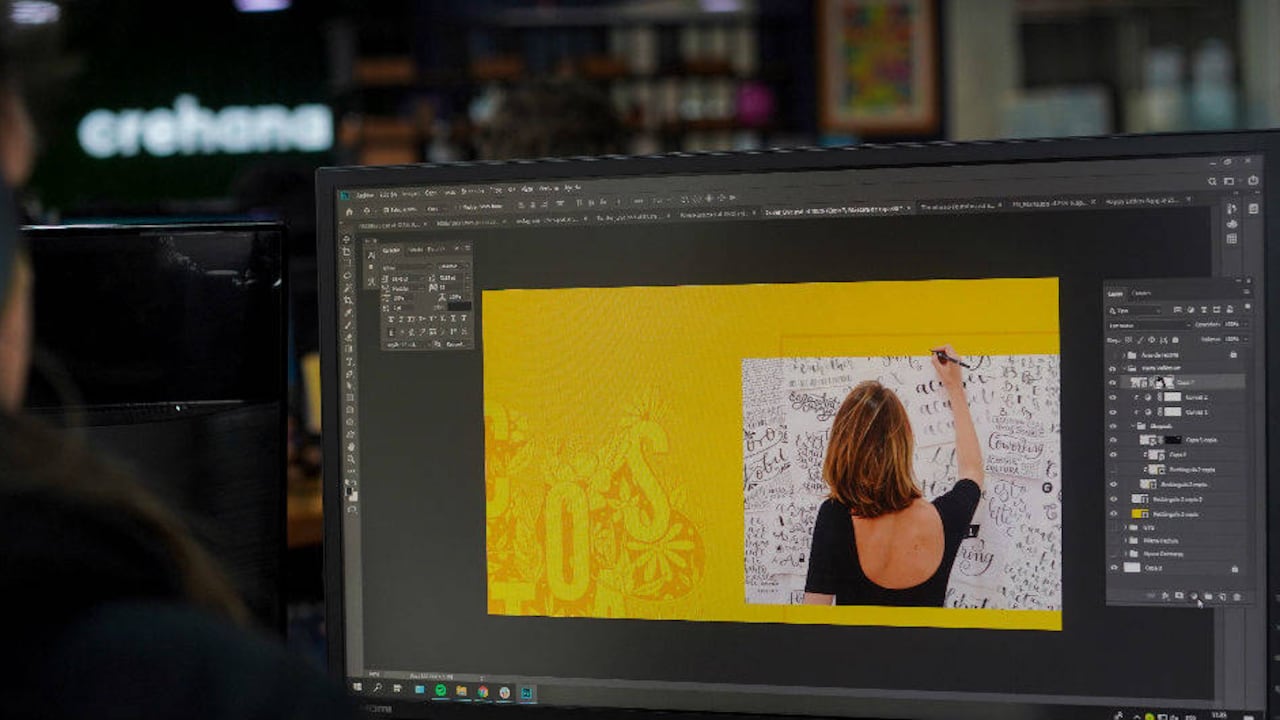Open Chrome from the Windows taskbar
1280x720 pixels.
point(483,691)
